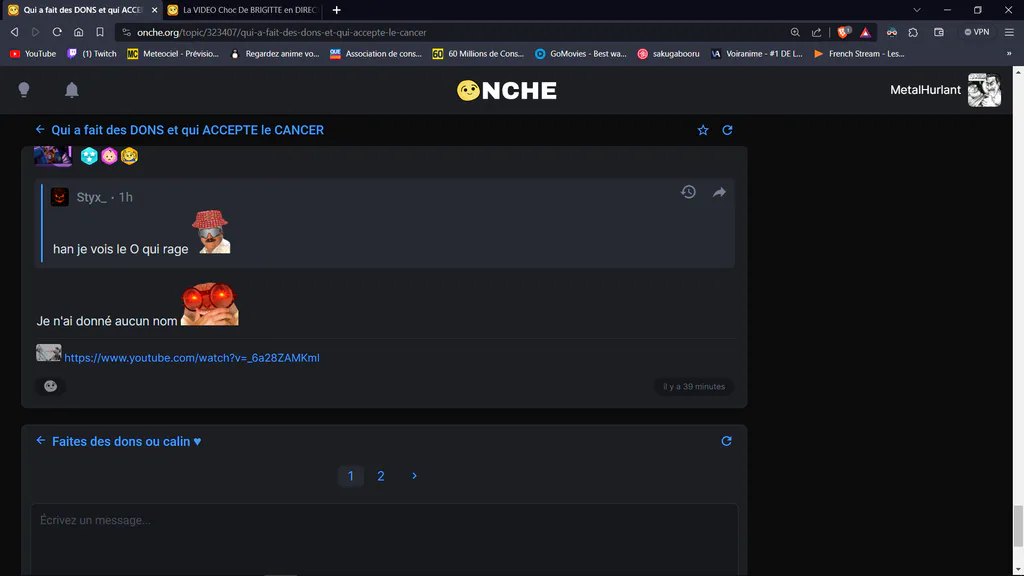View quote history clock icon
The width and height of the screenshot is (1024, 576).
pyautogui.click(x=688, y=192)
